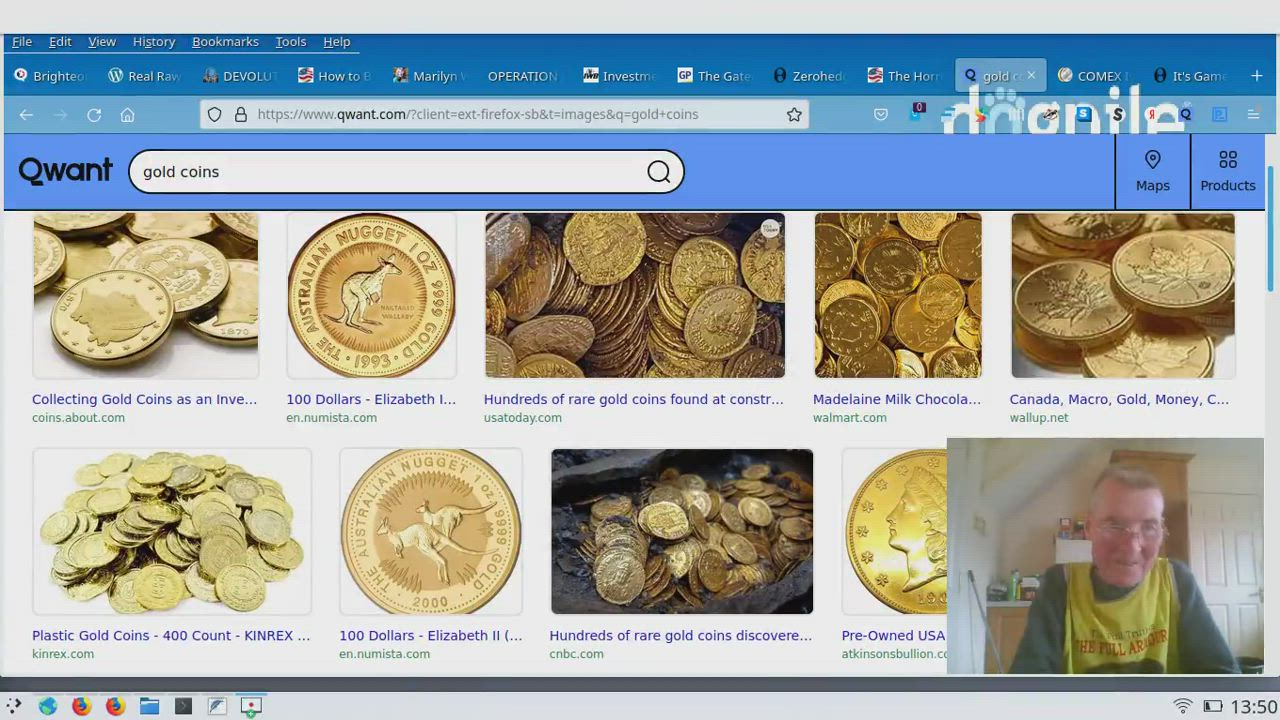Open the Bookmarks menu
This screenshot has width=1280, height=720.
(x=225, y=42)
